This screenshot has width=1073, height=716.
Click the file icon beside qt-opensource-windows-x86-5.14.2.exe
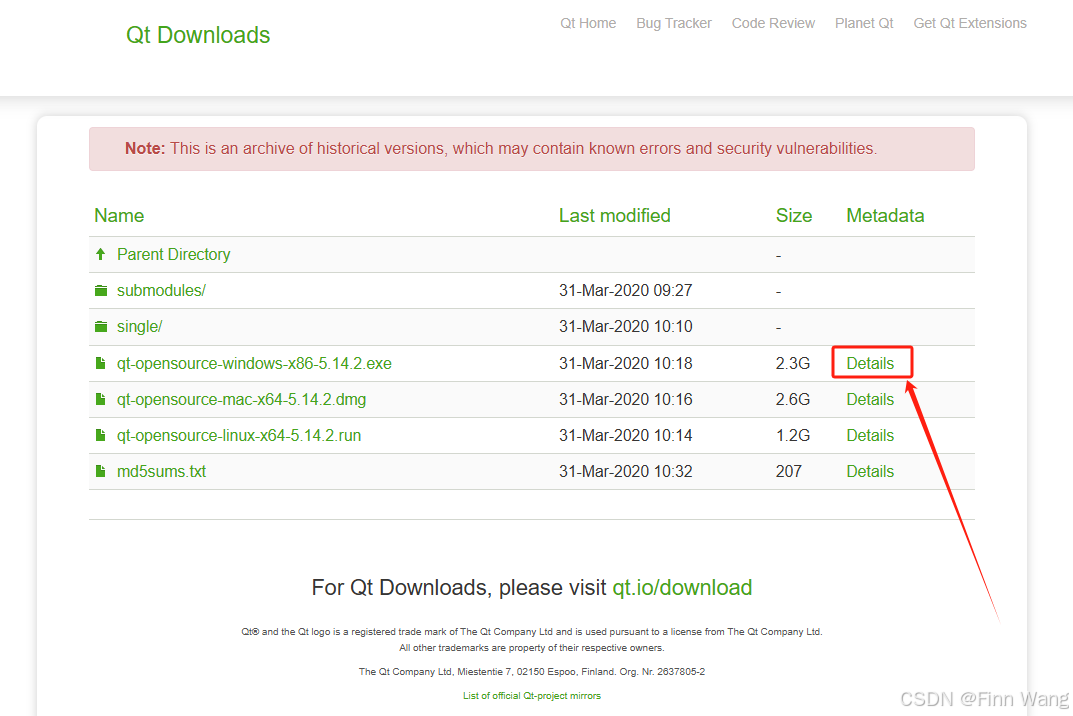pos(101,363)
